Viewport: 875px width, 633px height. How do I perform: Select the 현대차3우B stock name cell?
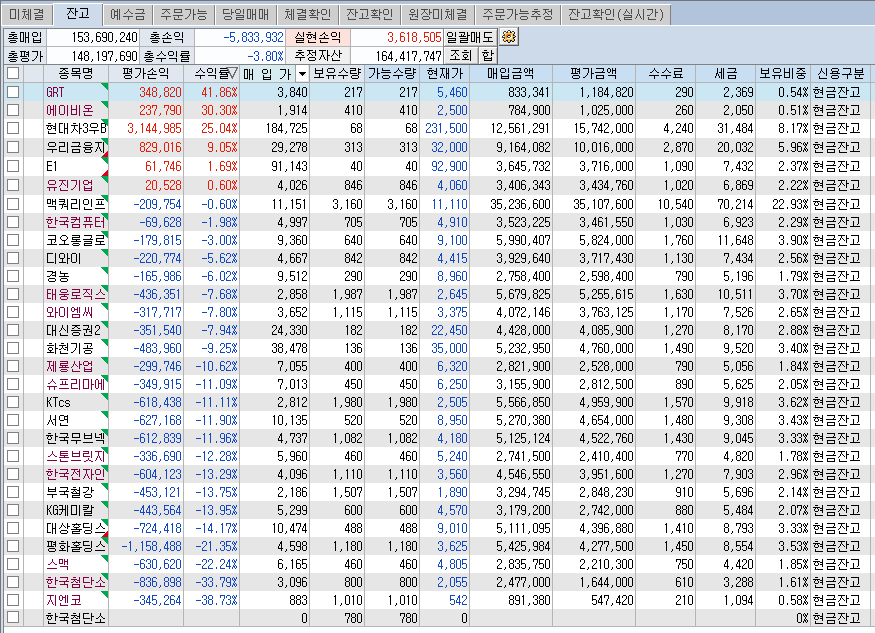point(76,128)
